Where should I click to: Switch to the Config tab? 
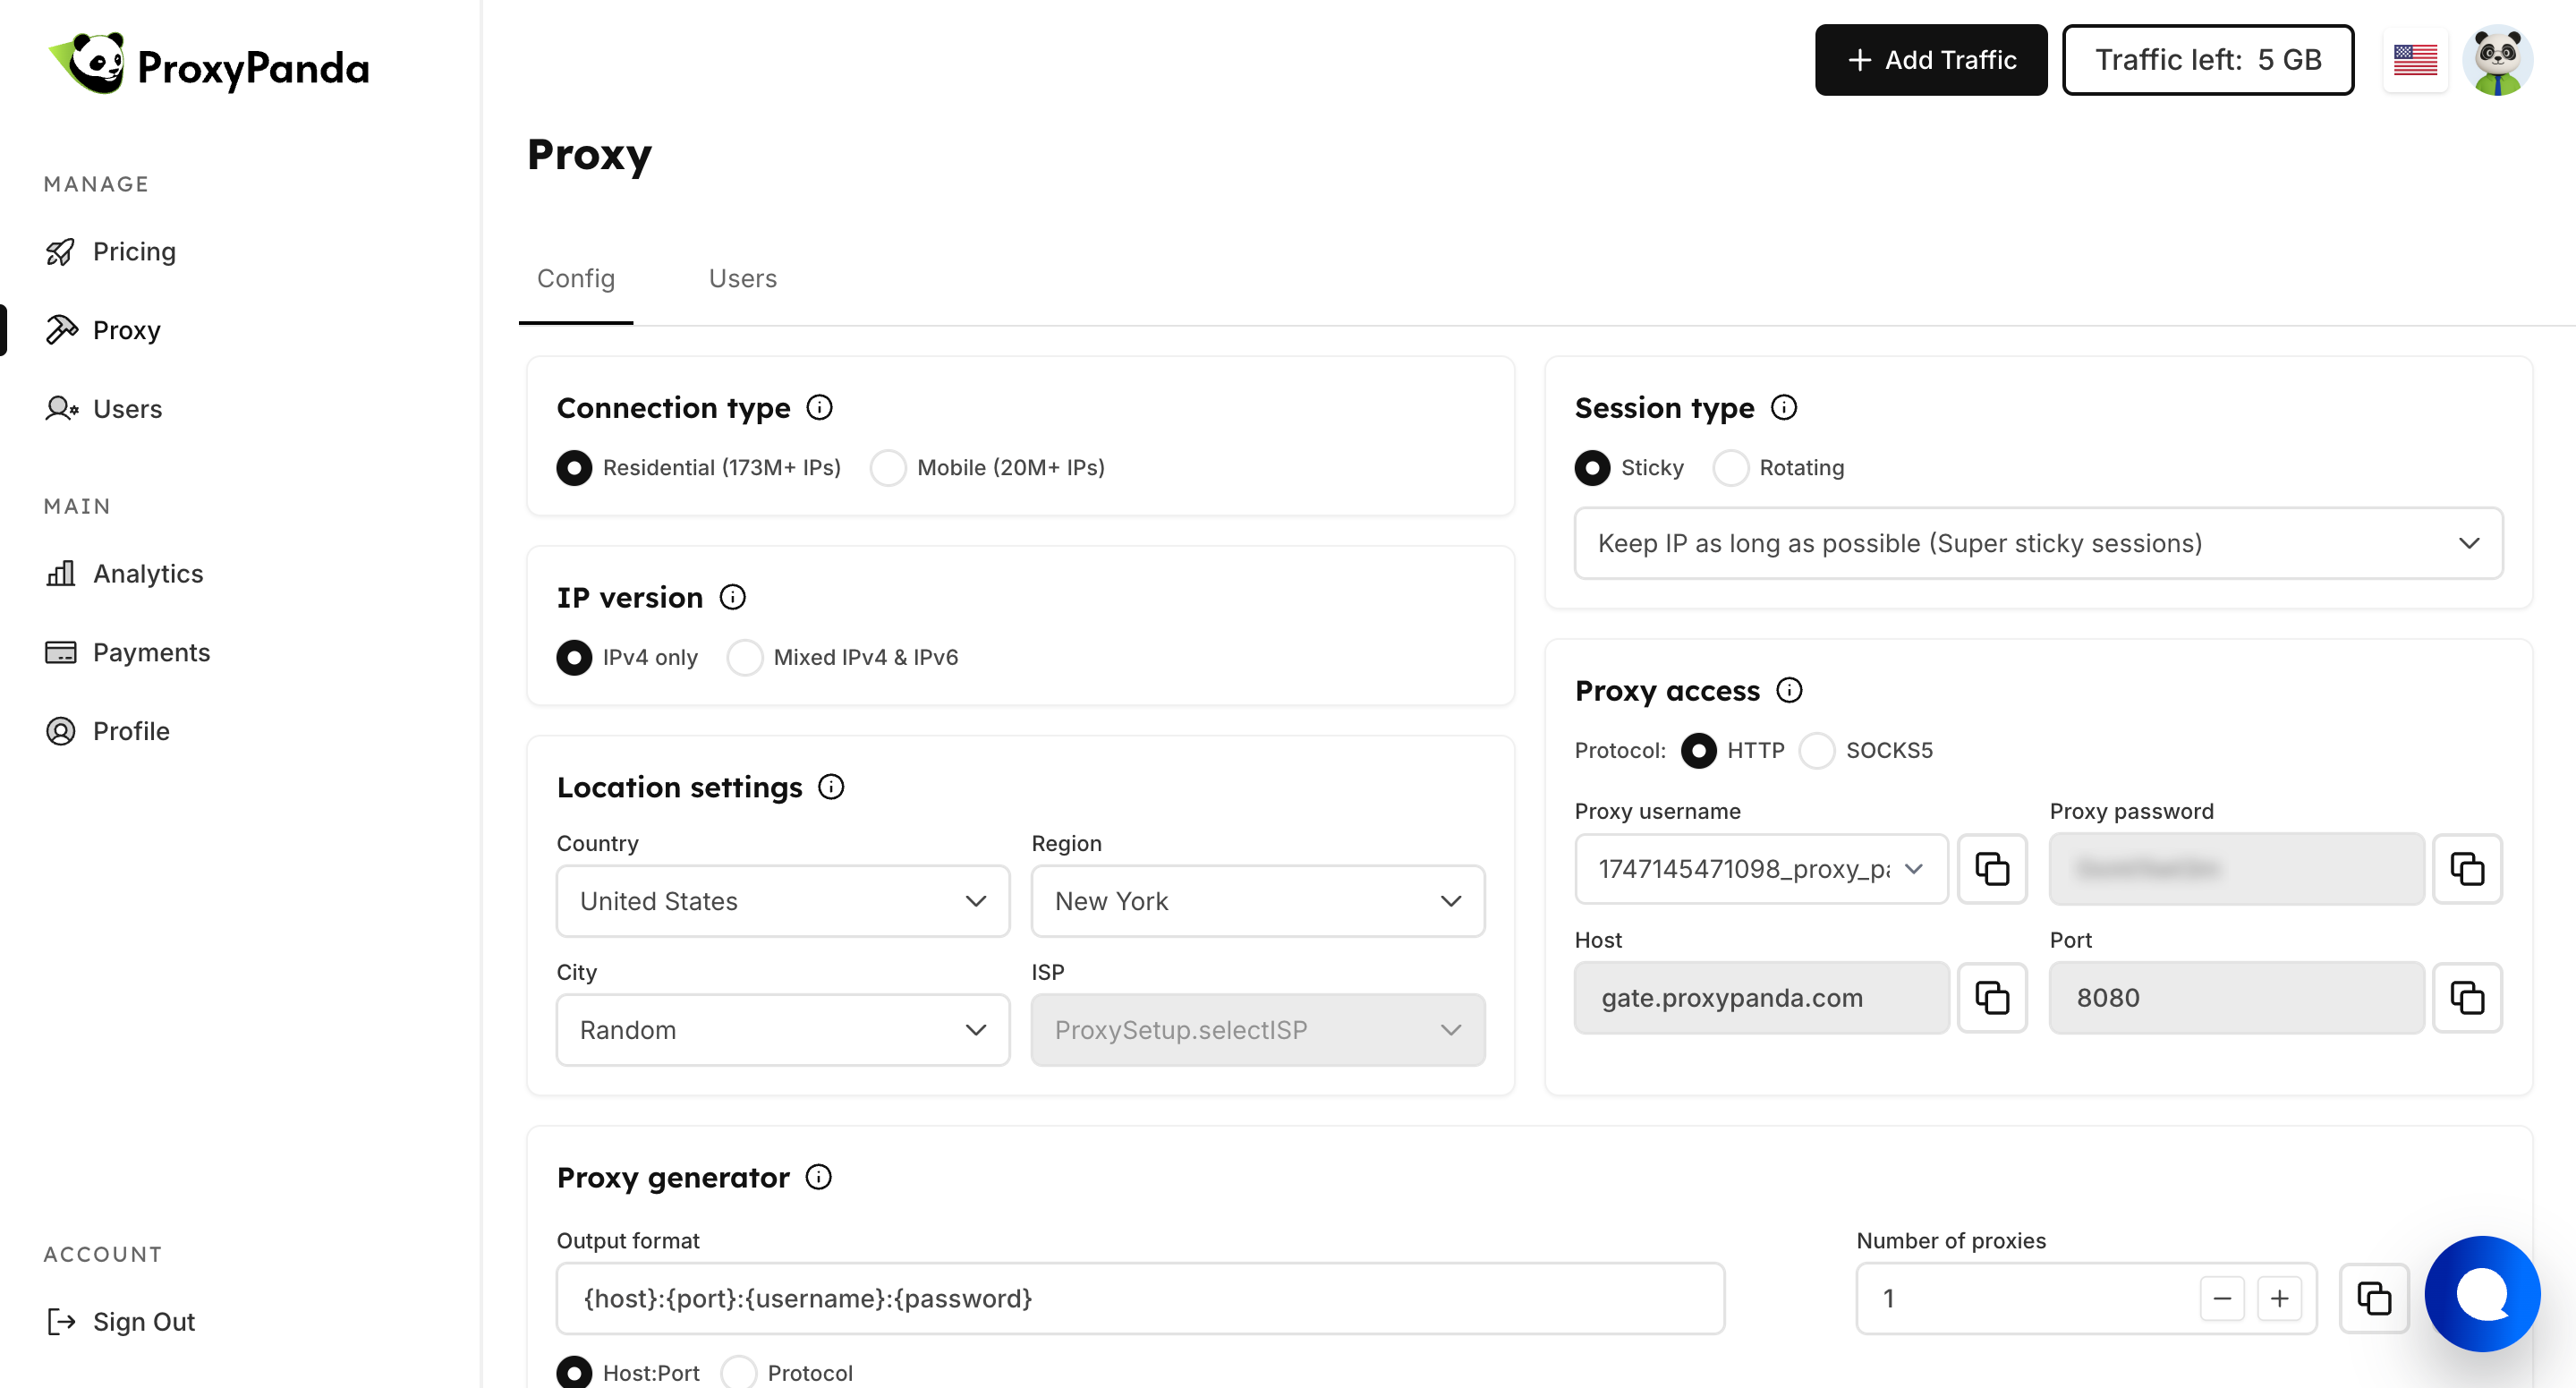576,279
